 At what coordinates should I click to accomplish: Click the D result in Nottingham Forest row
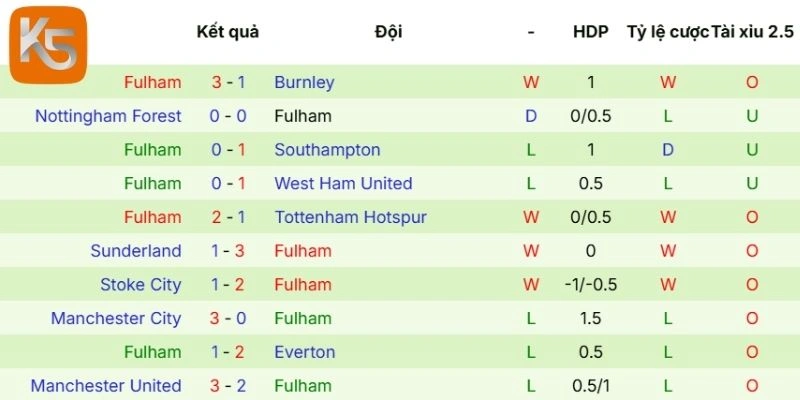[531, 116]
